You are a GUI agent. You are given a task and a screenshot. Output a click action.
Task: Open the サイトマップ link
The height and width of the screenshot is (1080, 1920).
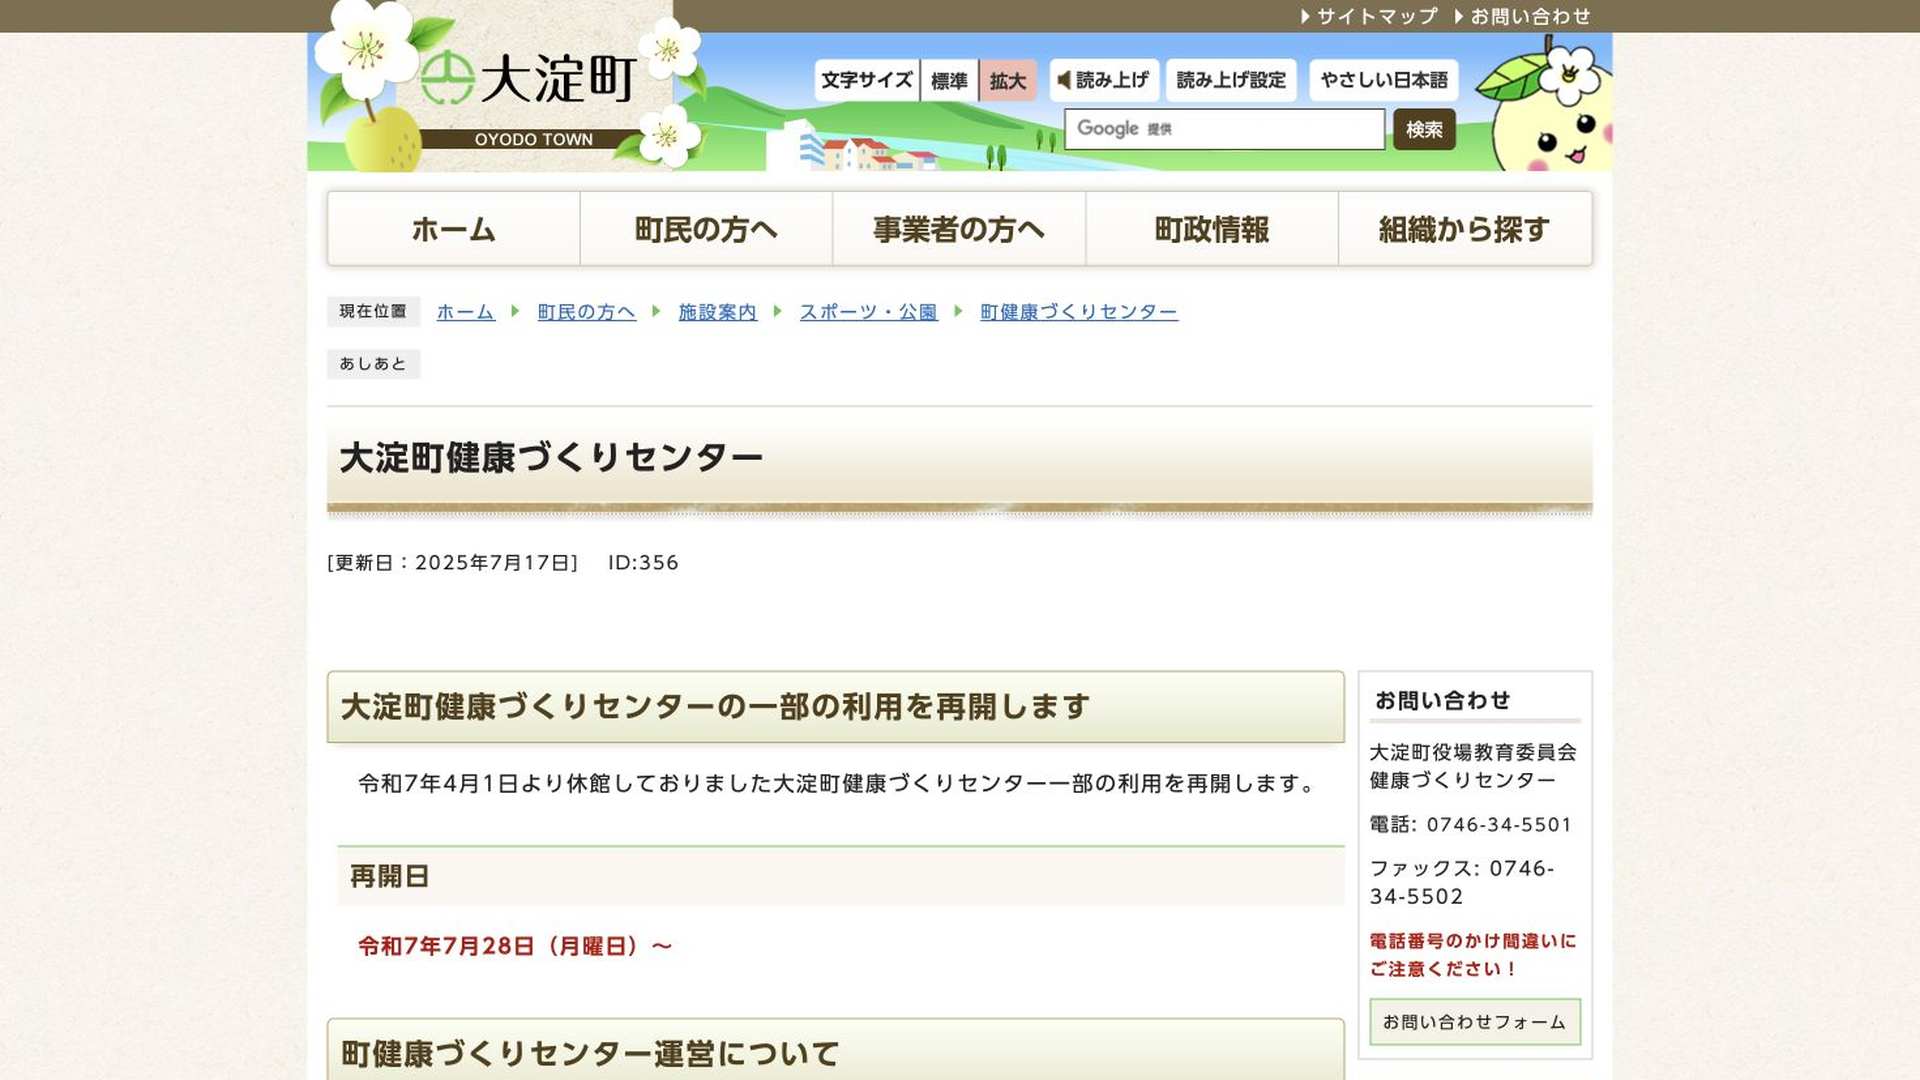pyautogui.click(x=1369, y=16)
